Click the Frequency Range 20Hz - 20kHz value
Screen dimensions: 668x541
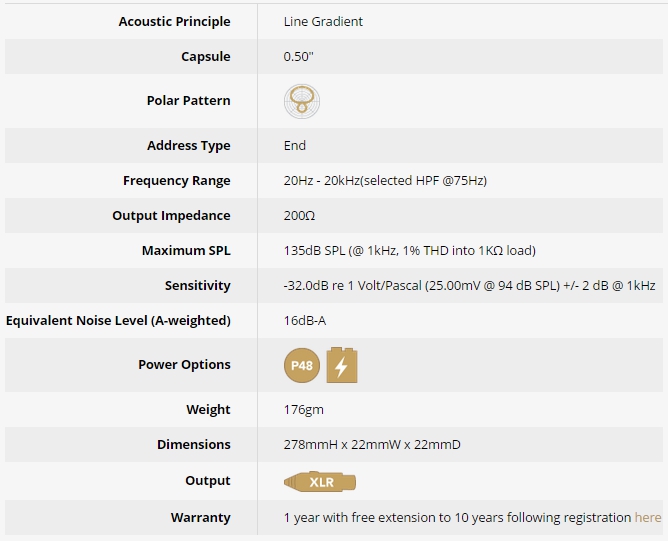click(385, 180)
